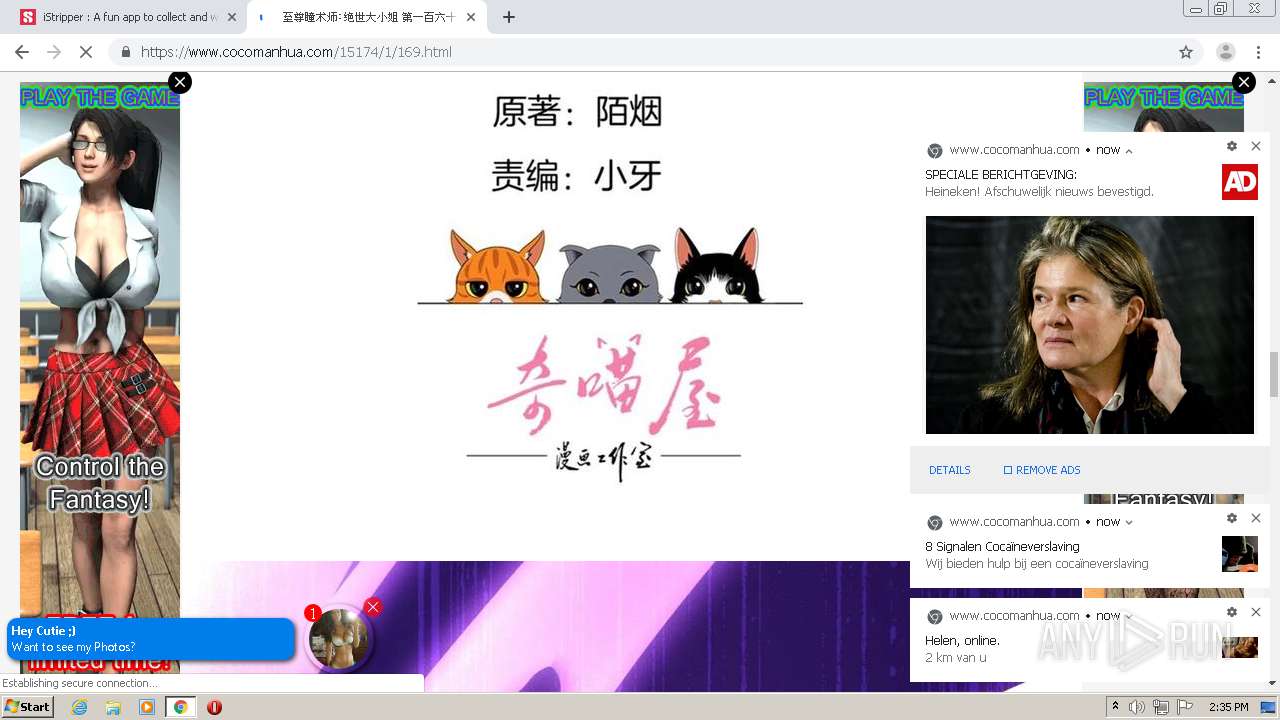1280x720 pixels.
Task: Open the notification's large woman photo
Action: tap(1090, 325)
